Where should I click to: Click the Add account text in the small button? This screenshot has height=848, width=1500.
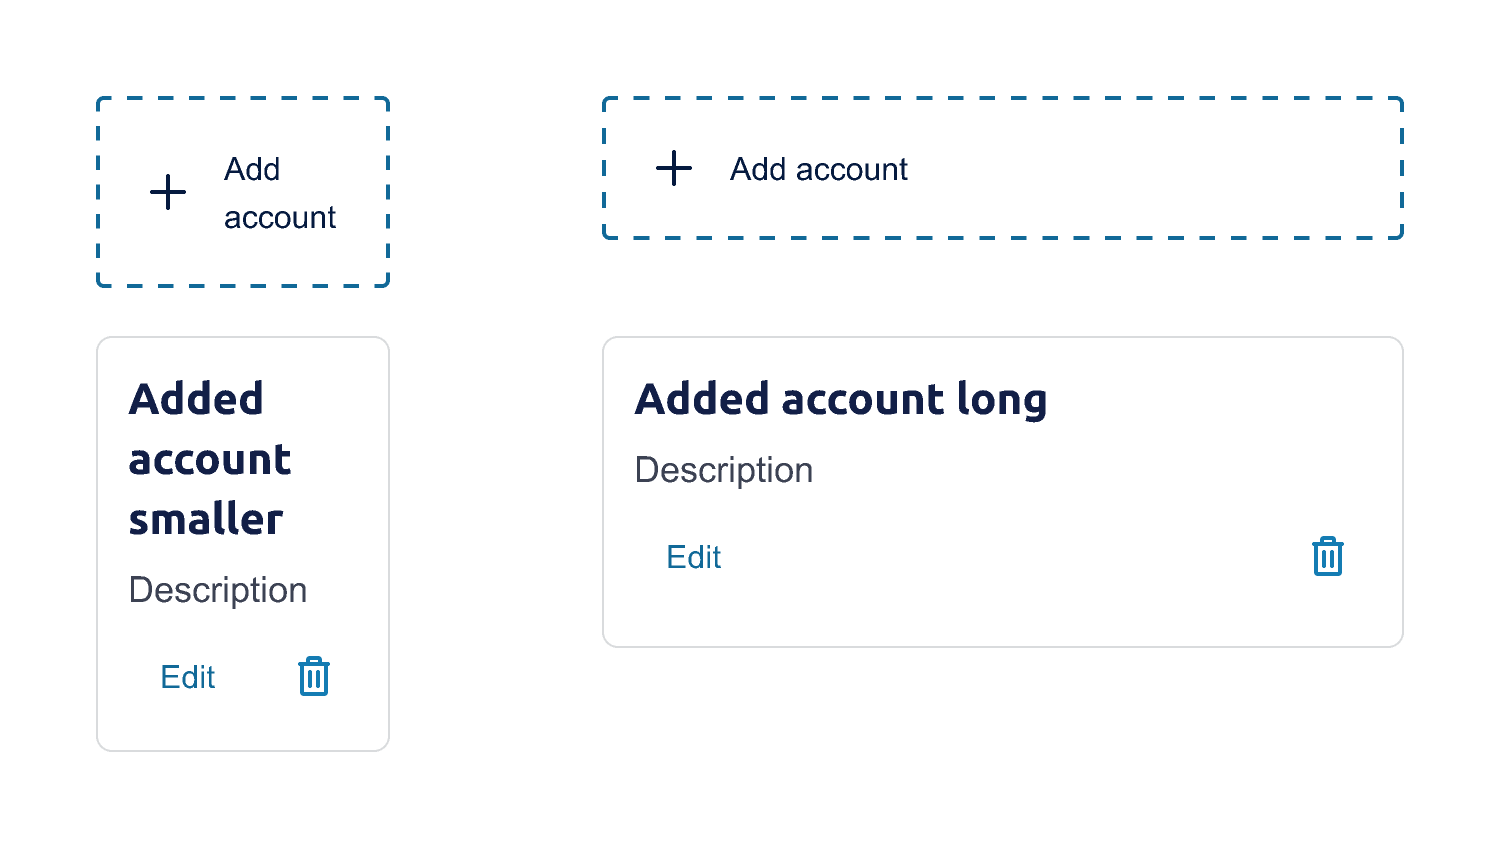[x=280, y=192]
